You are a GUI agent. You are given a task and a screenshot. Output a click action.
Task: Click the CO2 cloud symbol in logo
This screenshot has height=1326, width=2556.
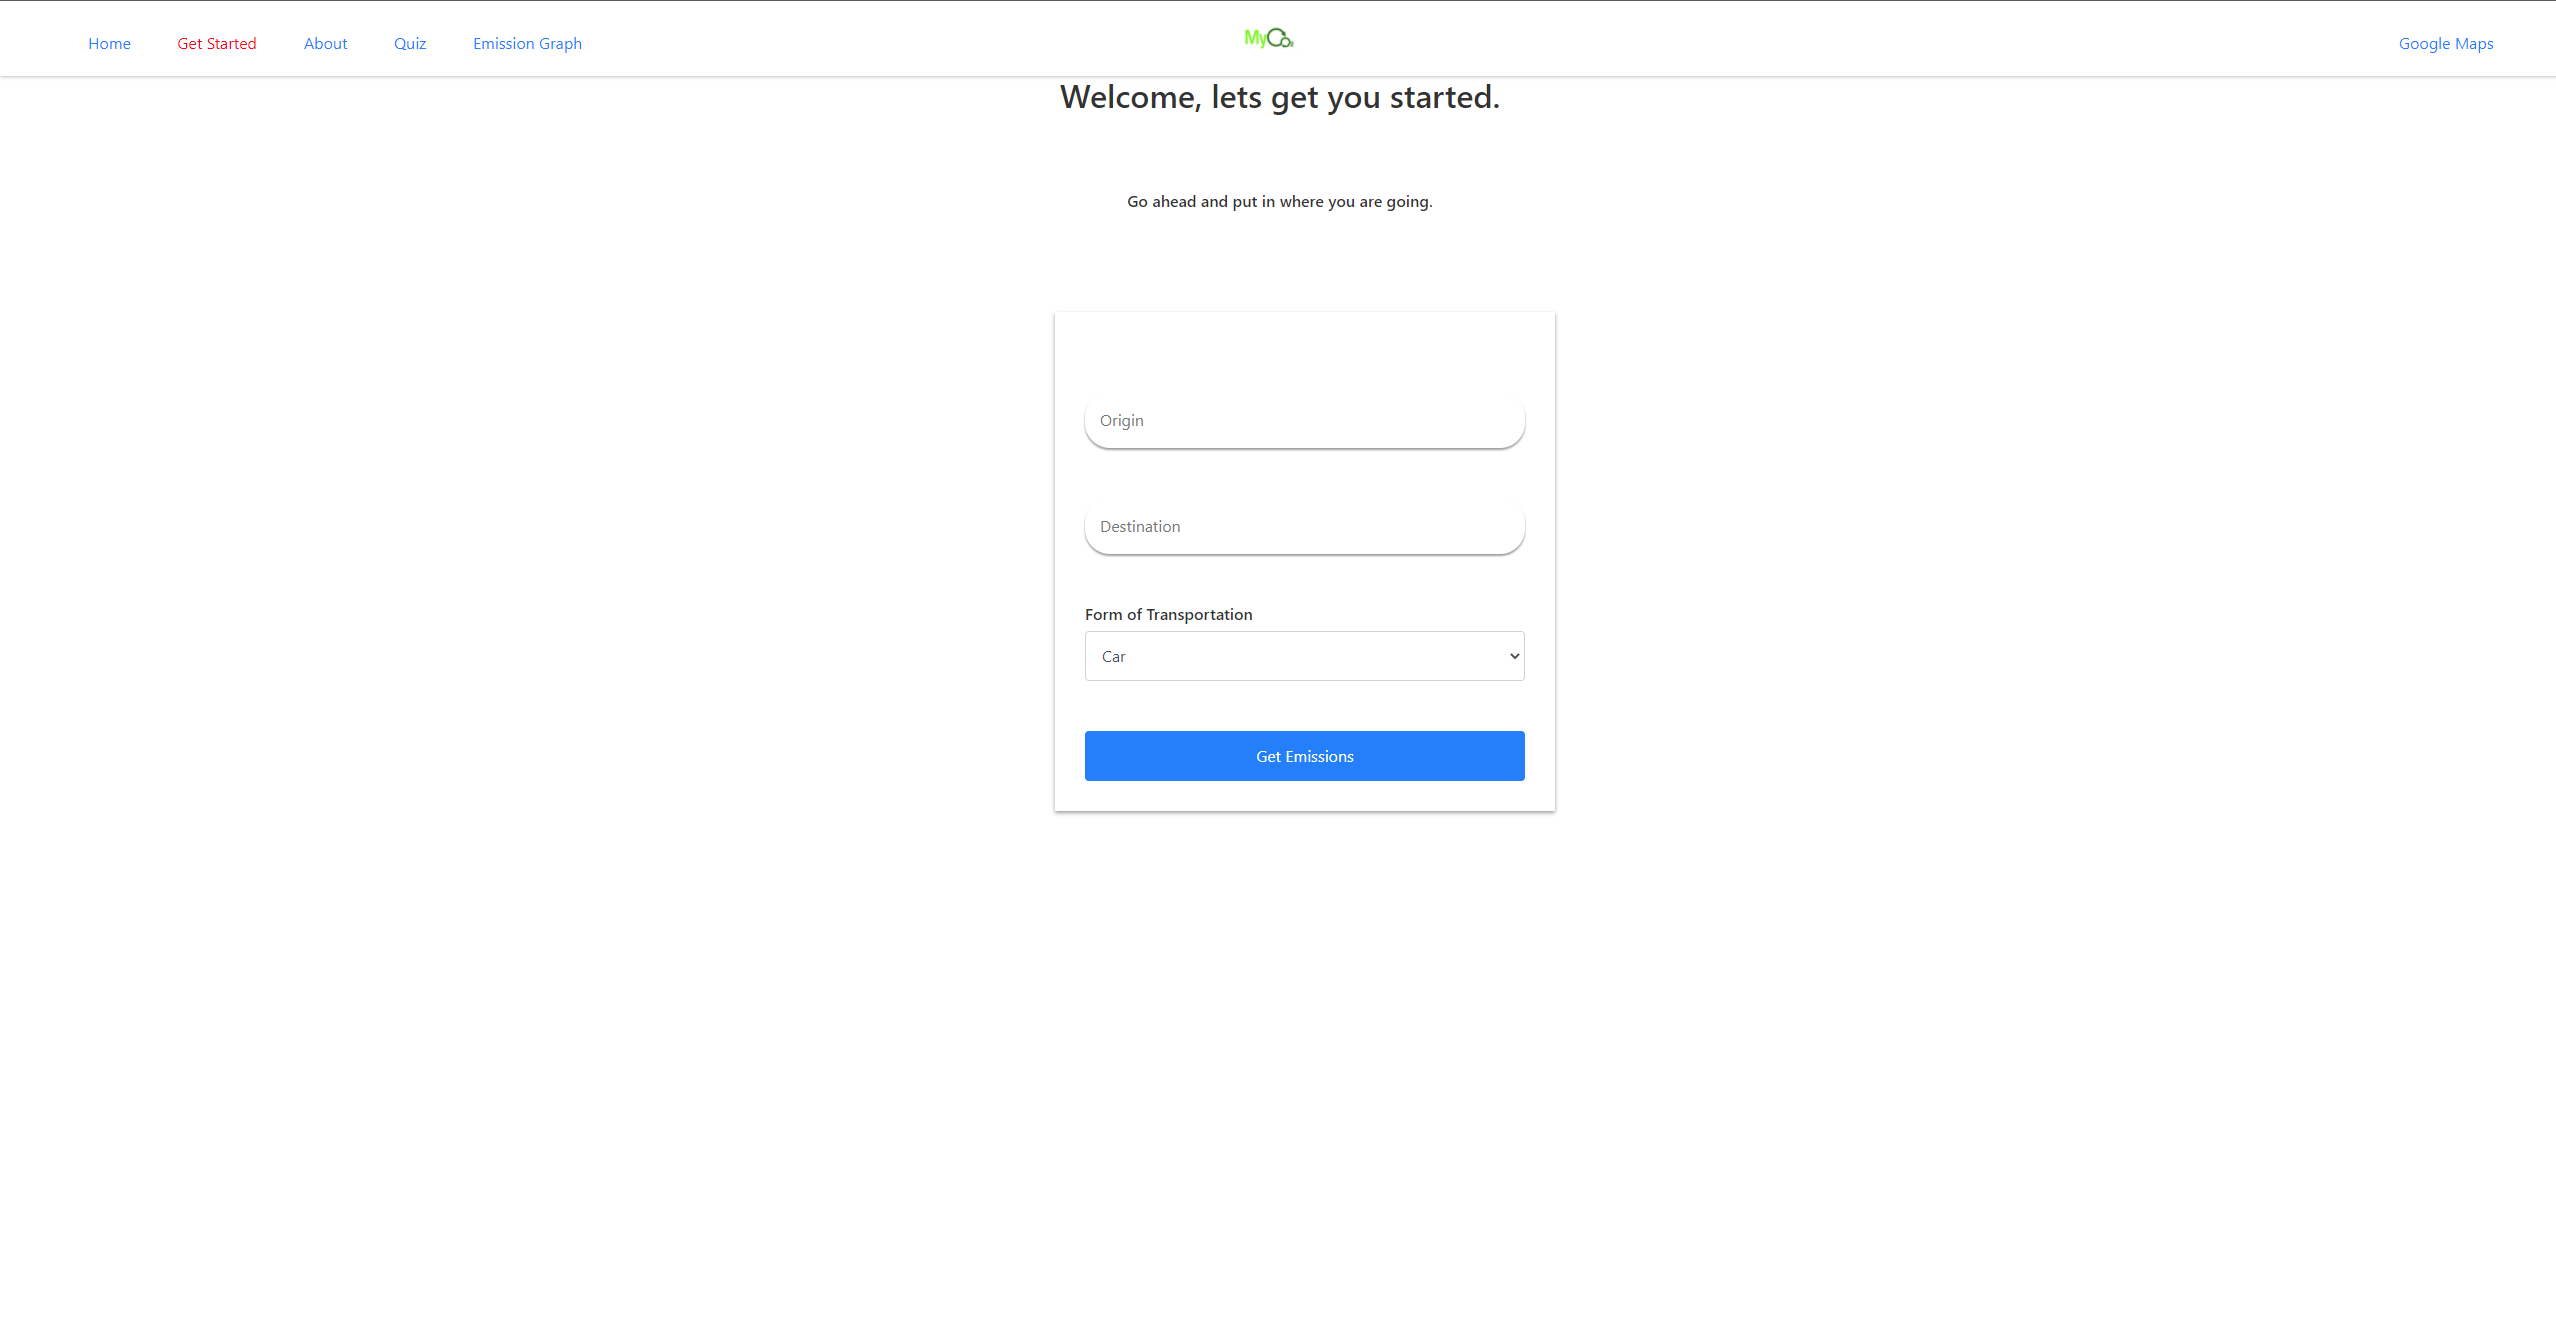click(x=1280, y=38)
